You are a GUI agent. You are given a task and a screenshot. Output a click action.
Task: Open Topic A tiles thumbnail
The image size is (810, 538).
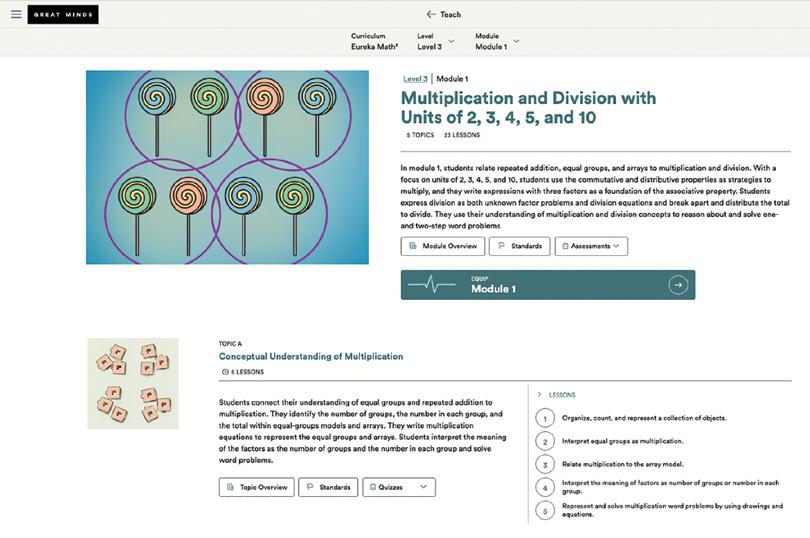133,383
